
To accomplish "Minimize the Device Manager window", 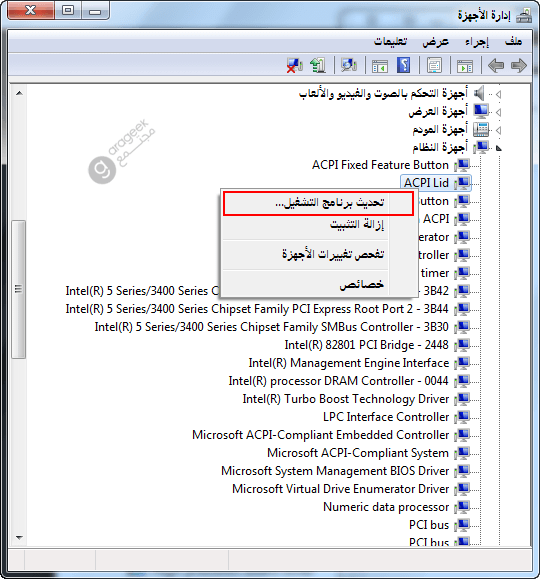I will coord(95,10).
